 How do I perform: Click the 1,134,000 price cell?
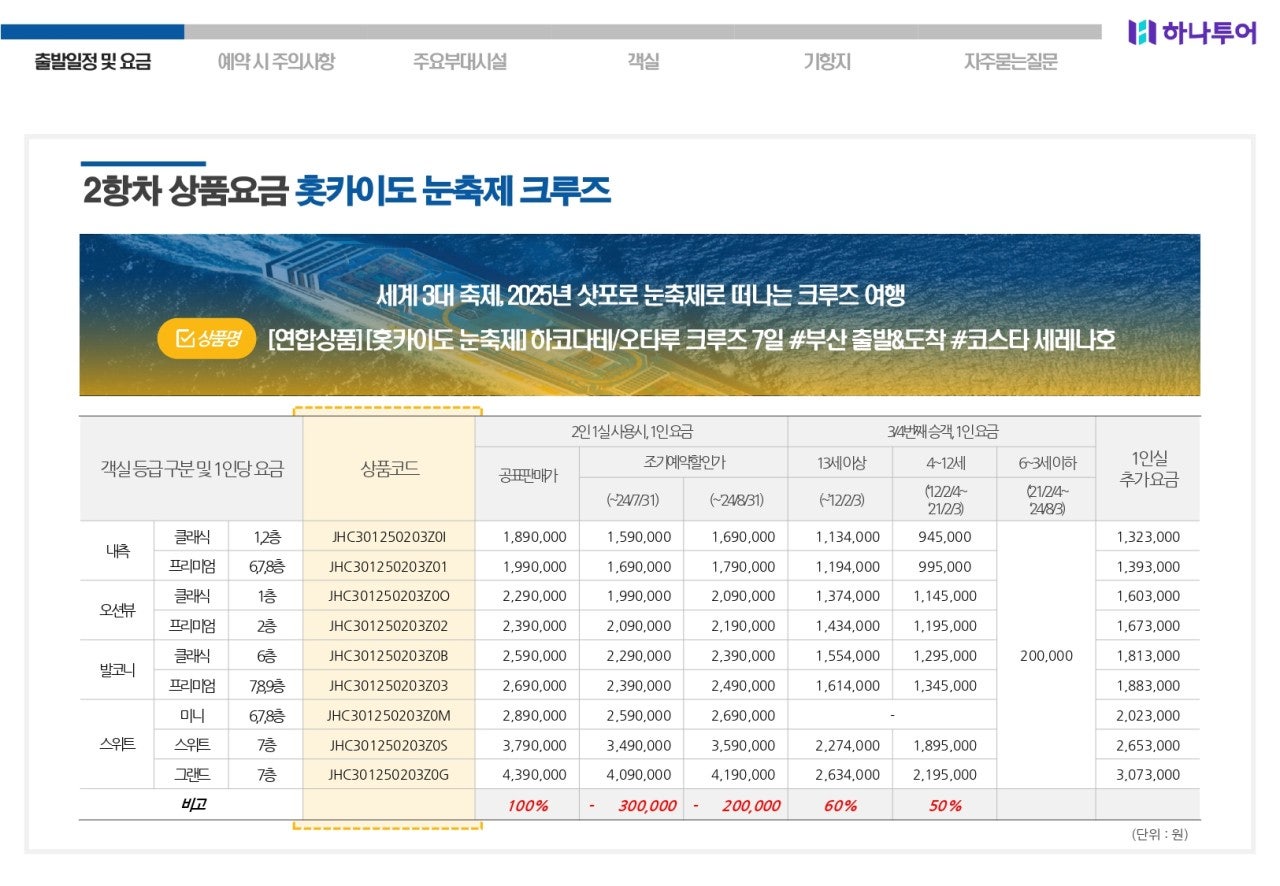pos(848,537)
